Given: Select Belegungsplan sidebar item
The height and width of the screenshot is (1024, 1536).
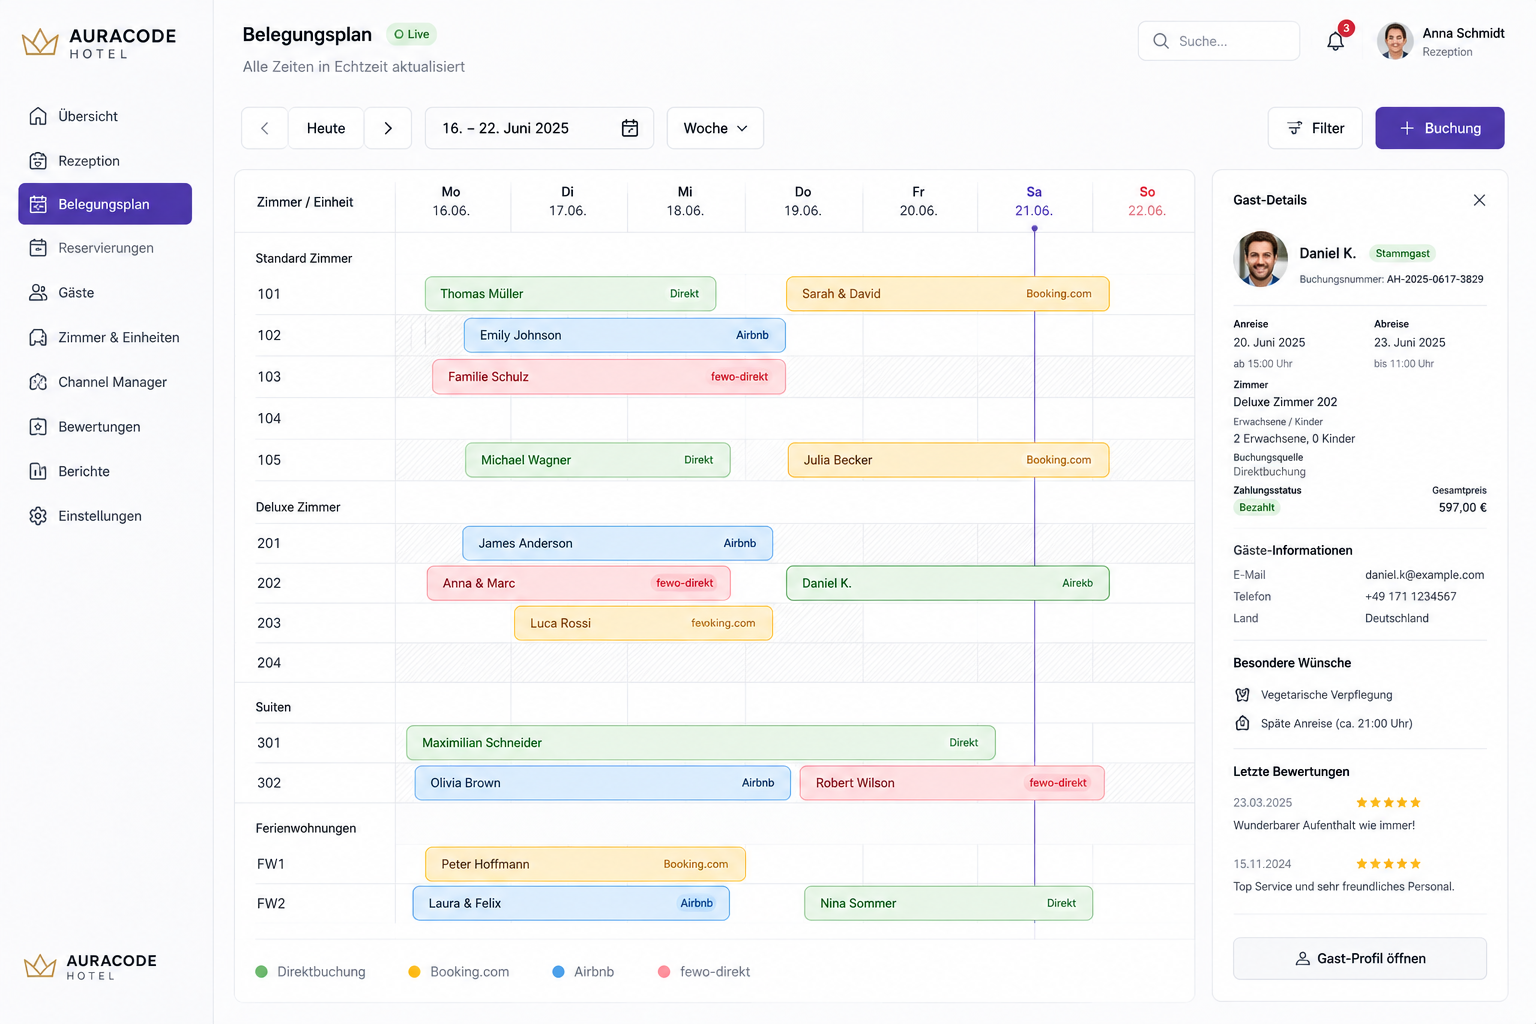Looking at the screenshot, I should point(105,204).
